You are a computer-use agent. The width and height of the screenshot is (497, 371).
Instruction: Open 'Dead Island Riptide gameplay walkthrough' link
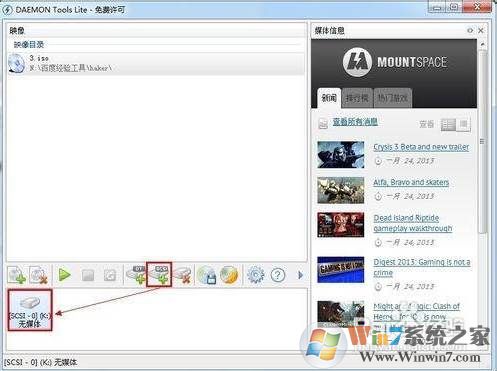(x=413, y=223)
